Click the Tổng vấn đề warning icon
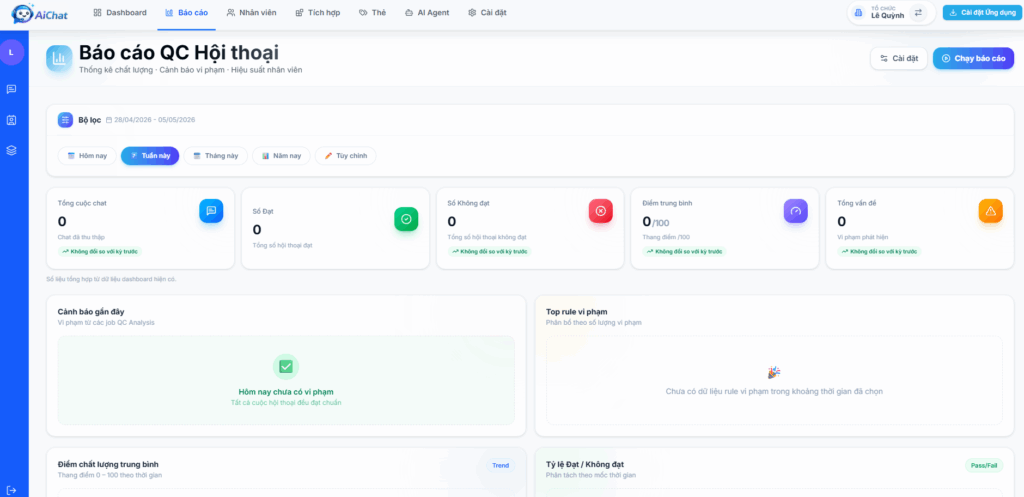This screenshot has width=1024, height=497. coord(991,211)
